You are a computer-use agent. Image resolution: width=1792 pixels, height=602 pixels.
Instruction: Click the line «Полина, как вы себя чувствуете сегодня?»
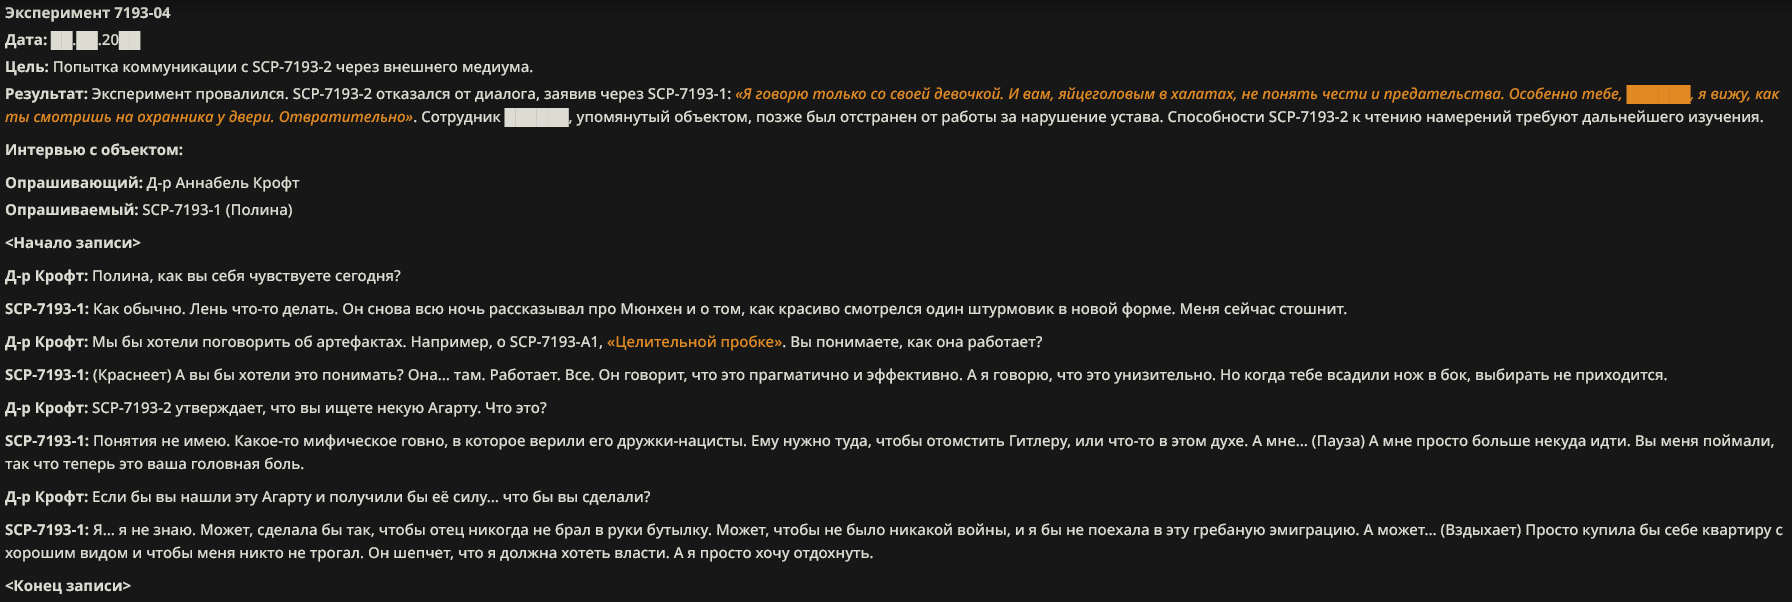pyautogui.click(x=246, y=276)
